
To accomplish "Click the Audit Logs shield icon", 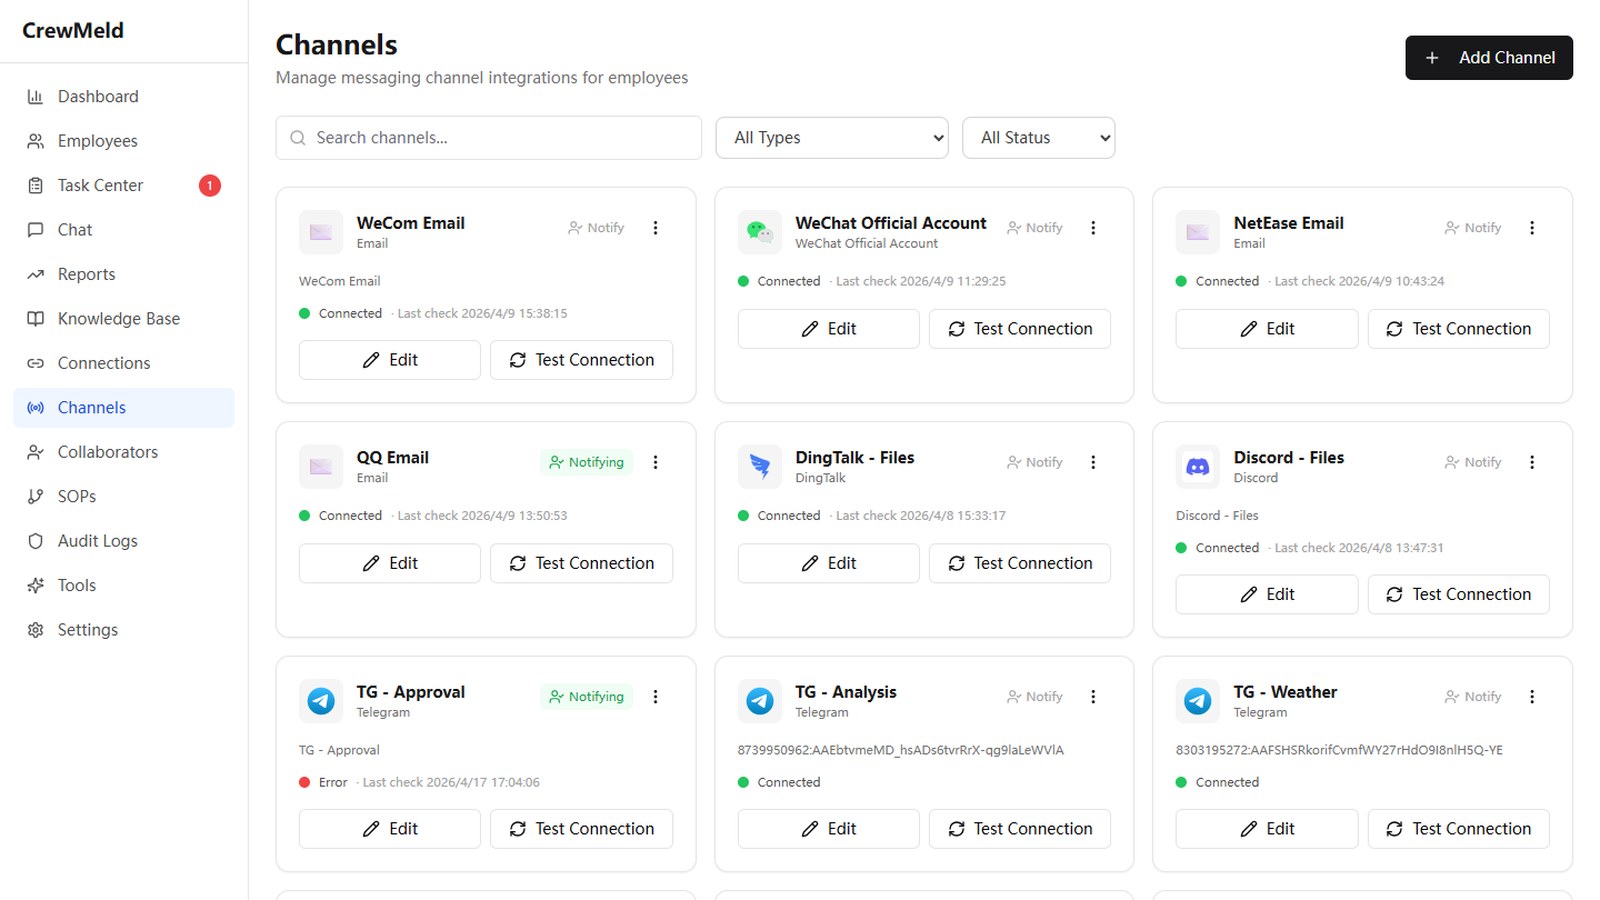I will coord(35,541).
